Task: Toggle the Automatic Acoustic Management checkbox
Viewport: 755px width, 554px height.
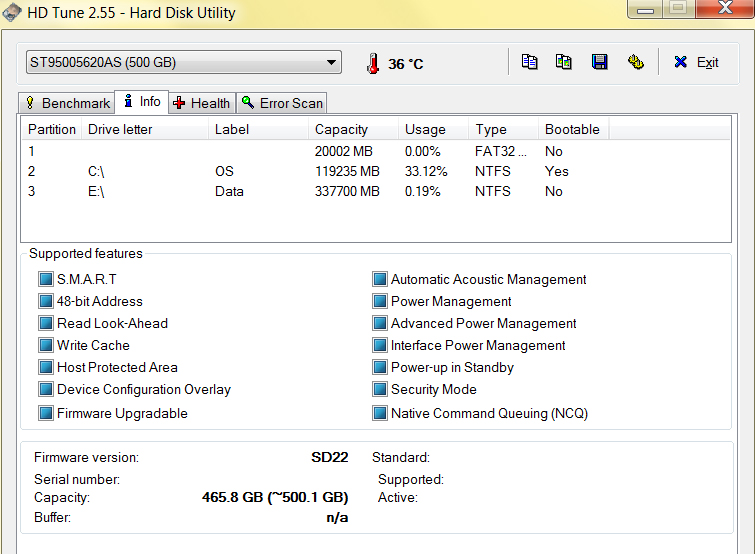Action: point(380,279)
